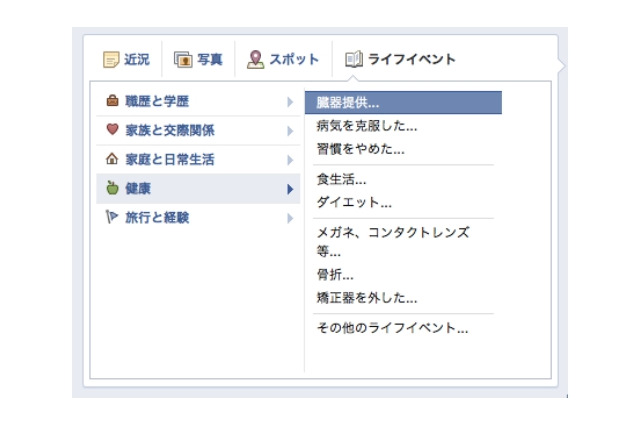Open the ライフイベント tab
The width and height of the screenshot is (640, 426).
[400, 60]
